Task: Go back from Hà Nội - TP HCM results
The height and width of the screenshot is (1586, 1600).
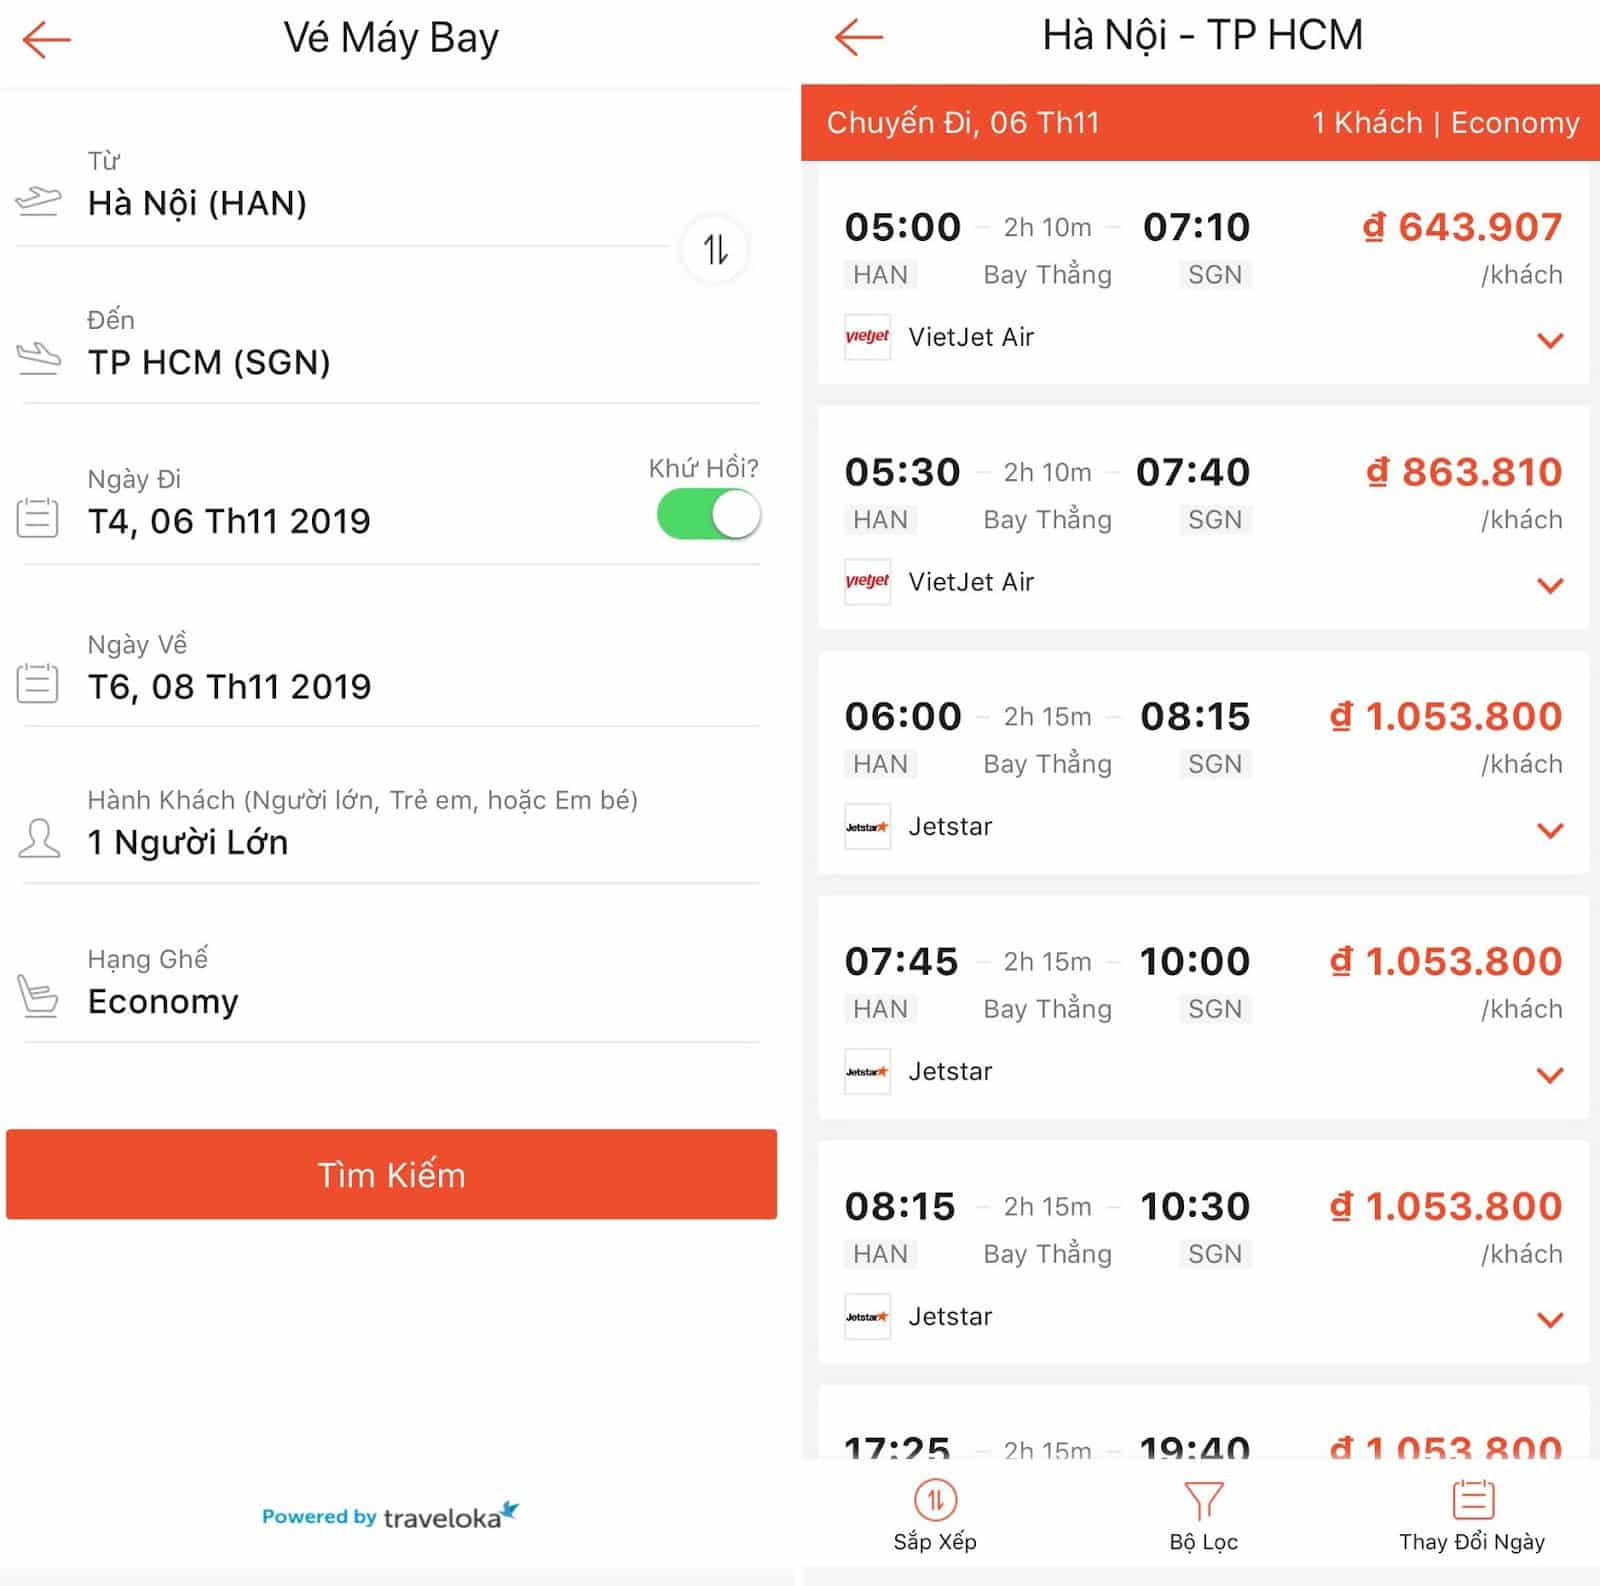Action: pos(859,37)
